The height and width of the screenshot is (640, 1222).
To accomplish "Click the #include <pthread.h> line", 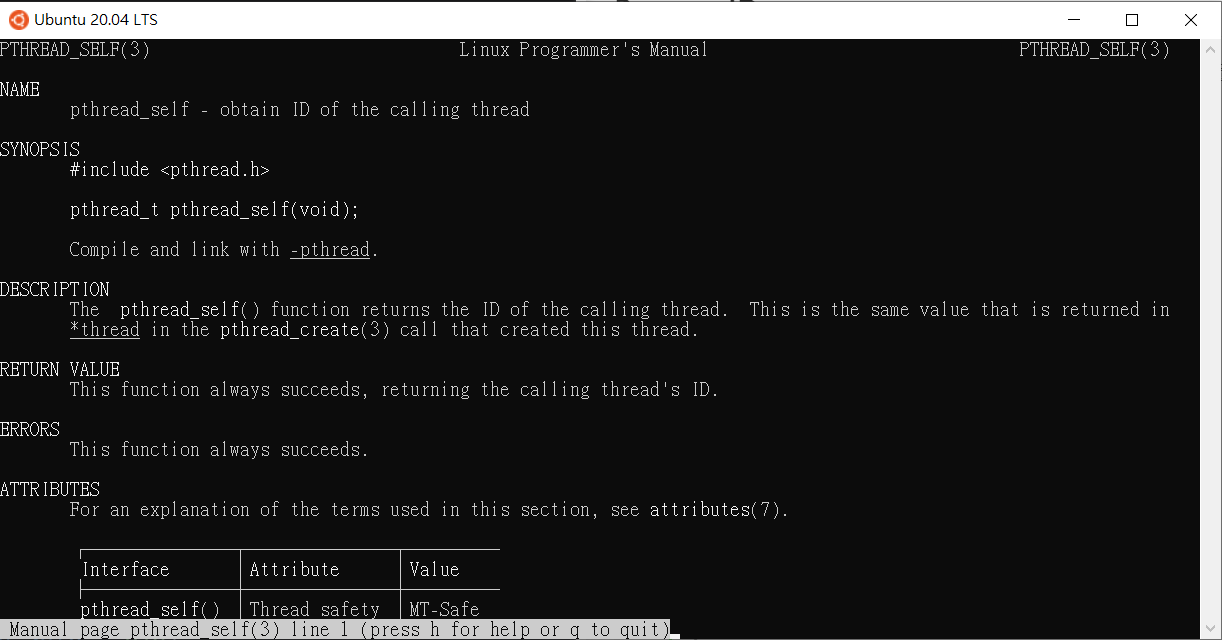I will pyautogui.click(x=170, y=170).
